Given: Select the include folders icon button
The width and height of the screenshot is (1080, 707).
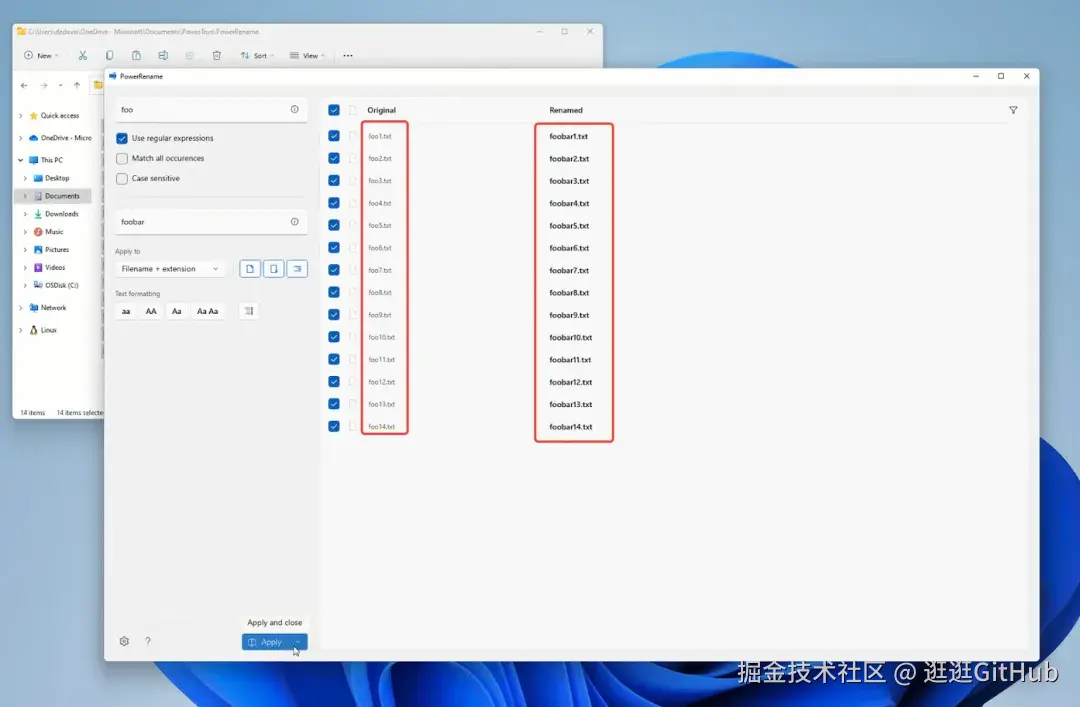Looking at the screenshot, I should click(x=273, y=269).
